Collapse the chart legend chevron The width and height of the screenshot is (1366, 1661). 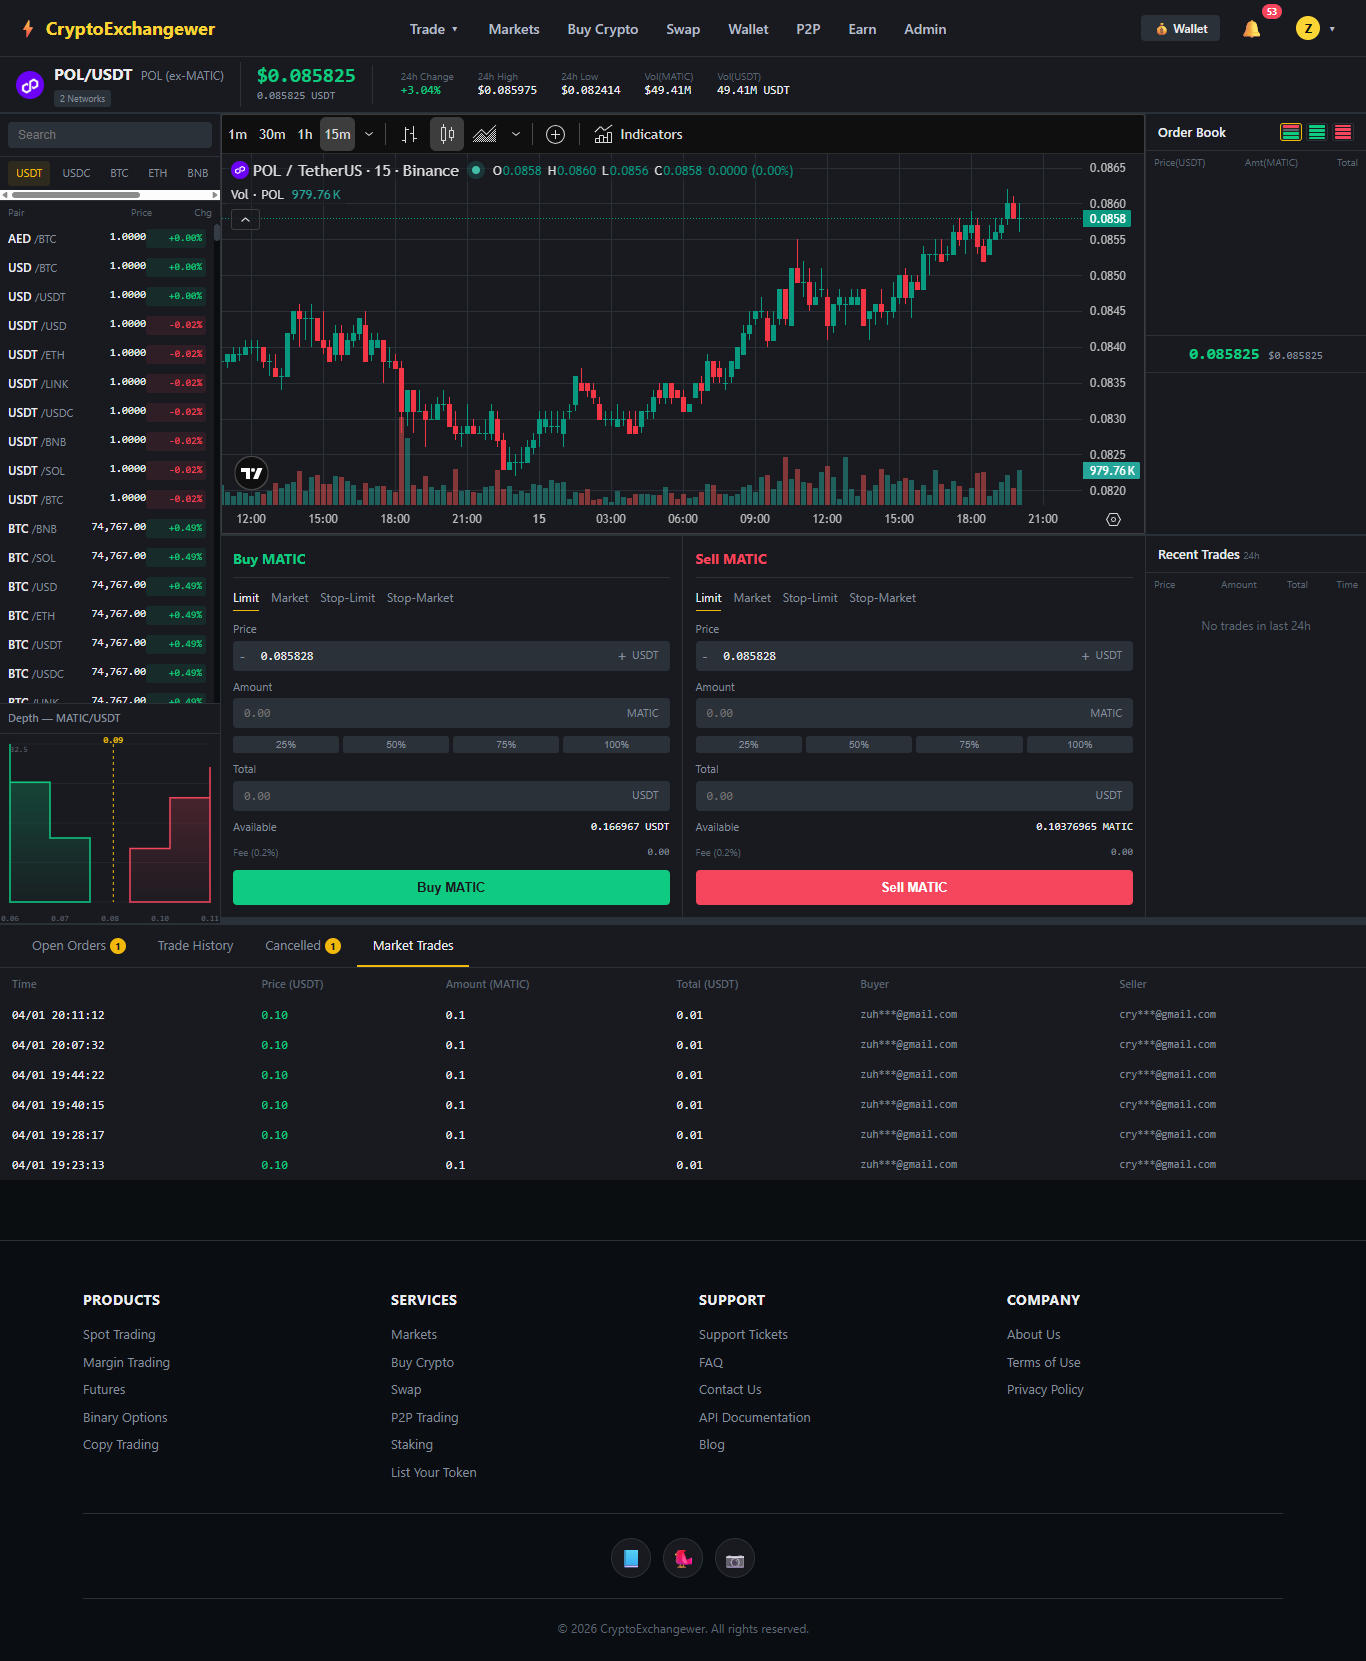[x=245, y=220]
